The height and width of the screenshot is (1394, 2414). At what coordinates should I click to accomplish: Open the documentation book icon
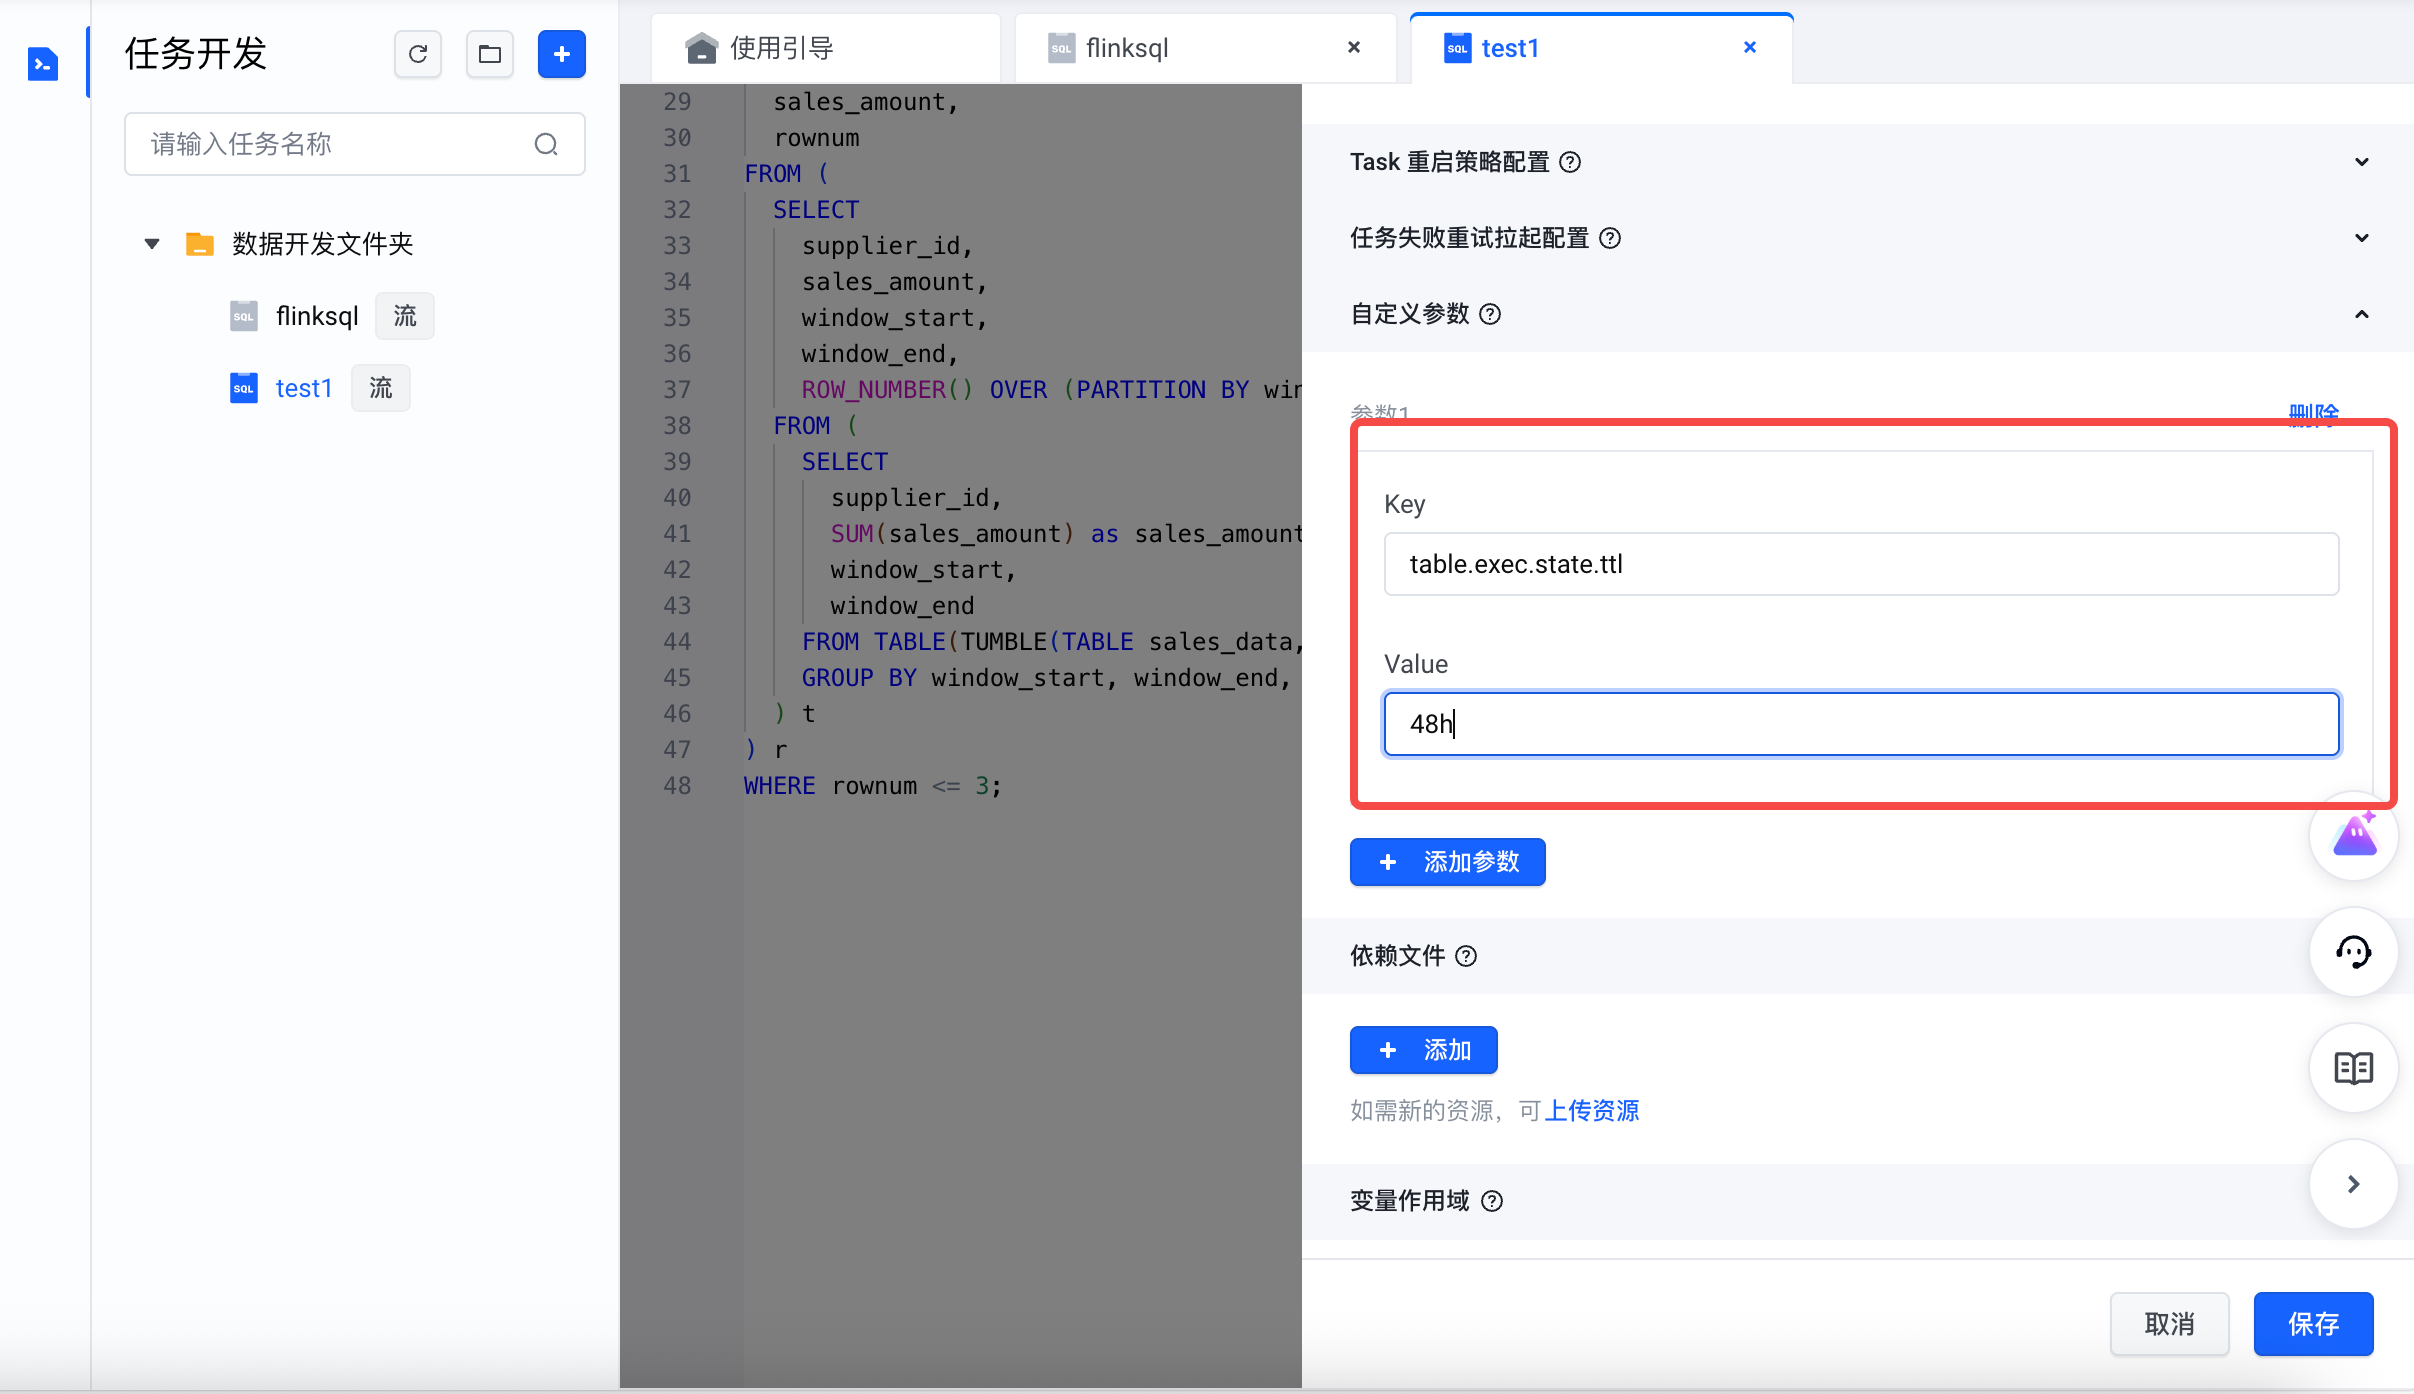(2354, 1068)
